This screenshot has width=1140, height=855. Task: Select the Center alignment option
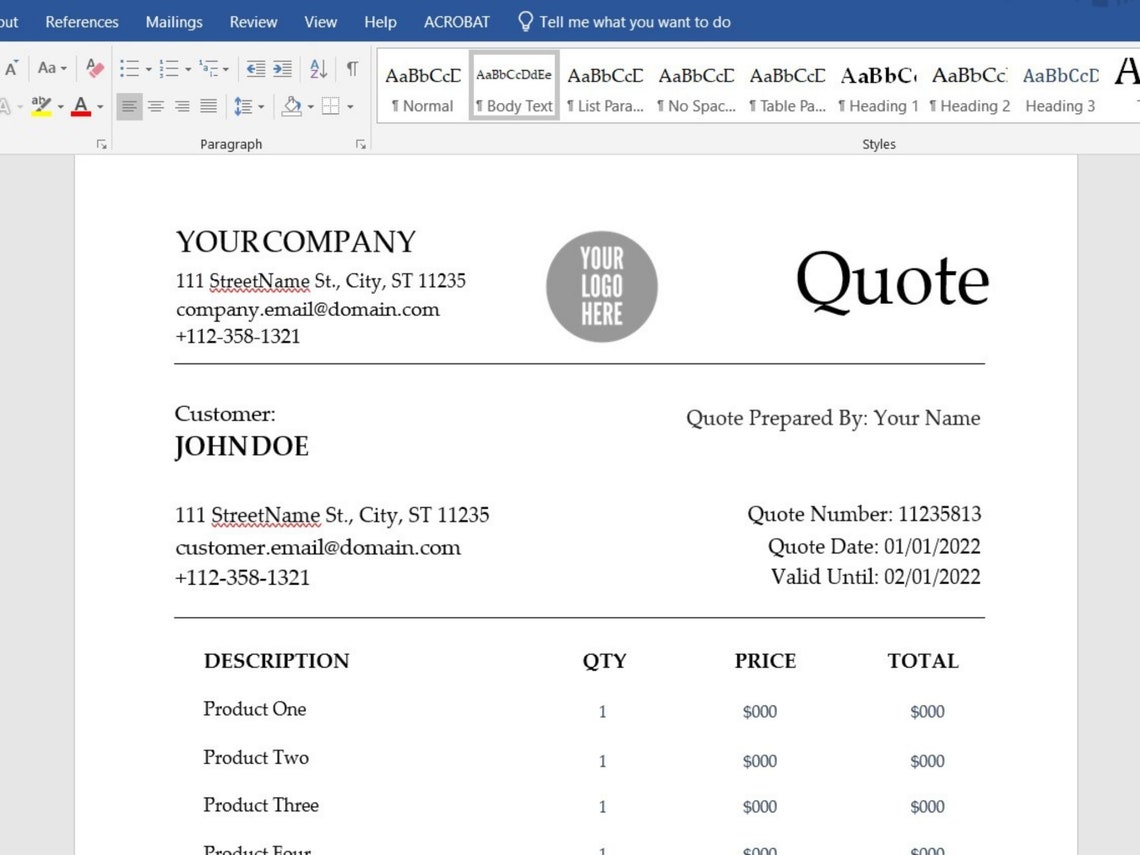click(155, 106)
